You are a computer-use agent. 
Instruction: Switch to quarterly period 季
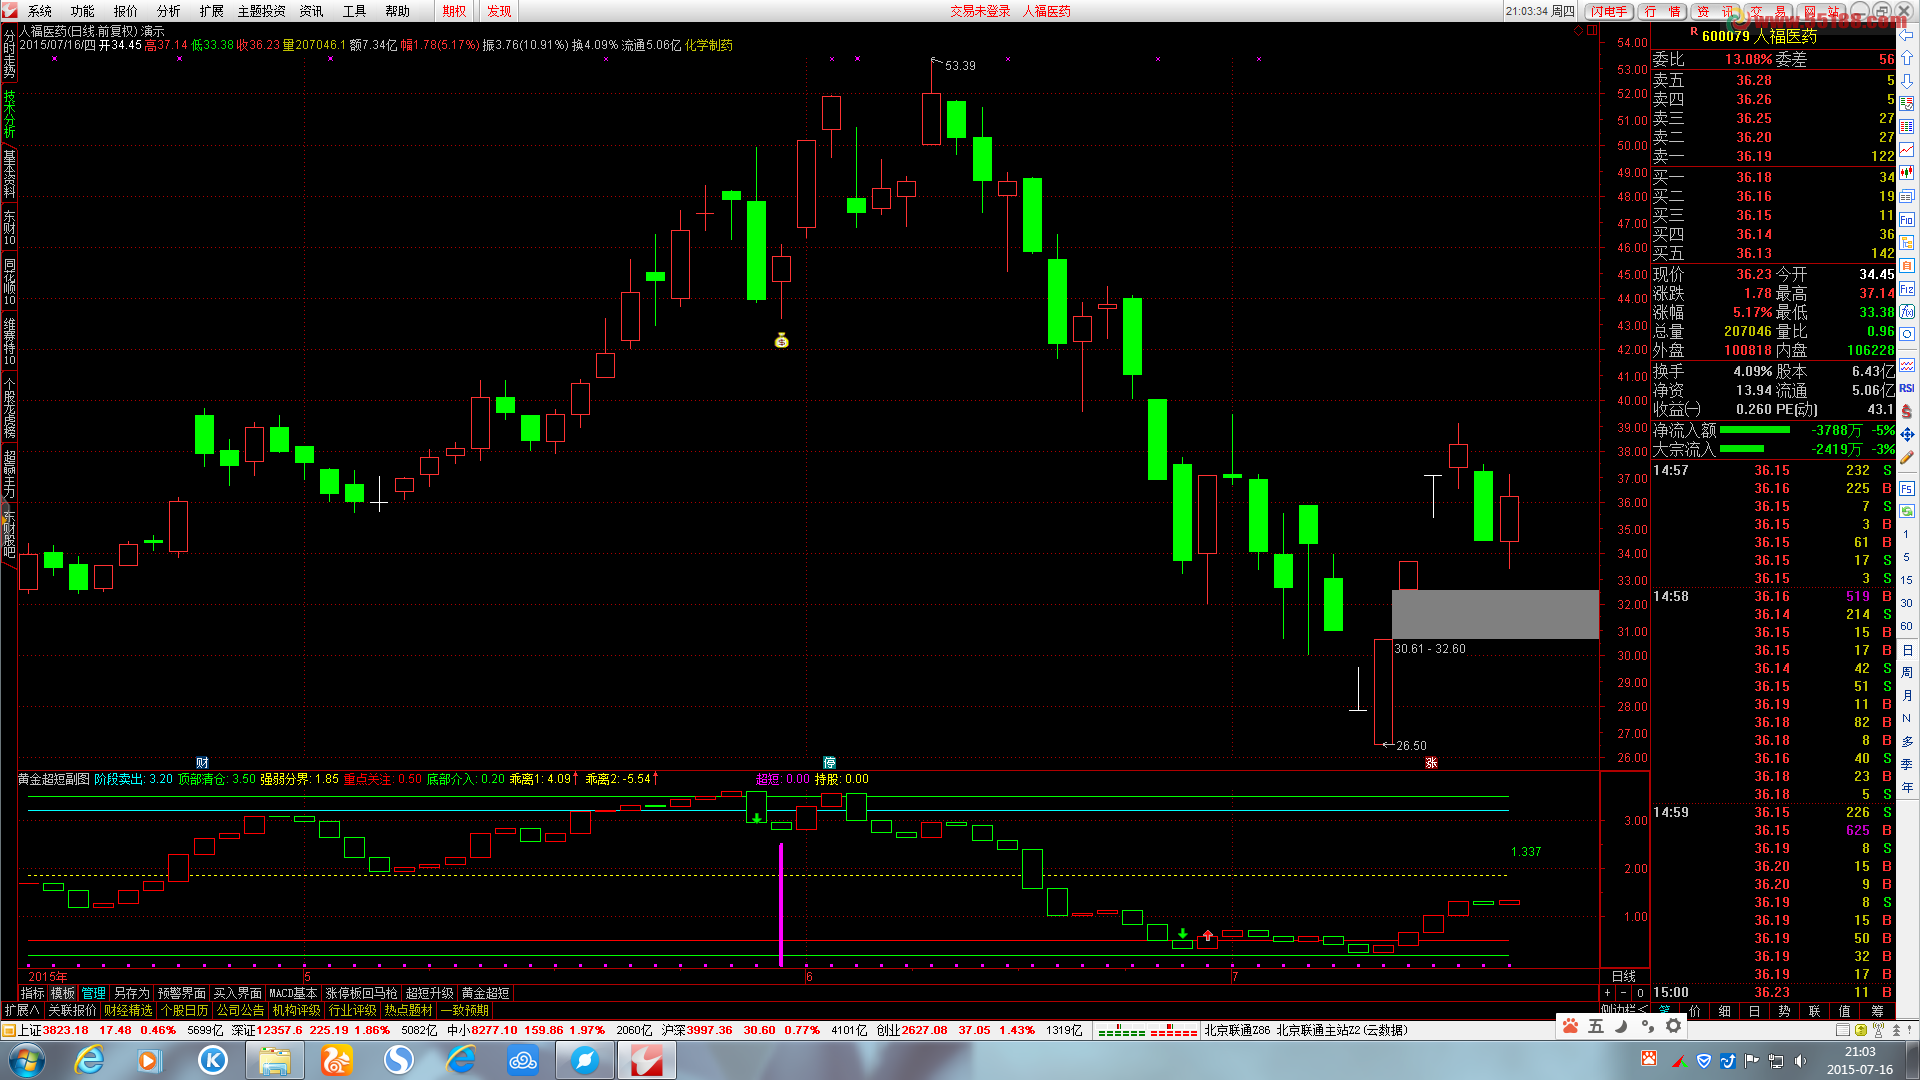coord(1907,764)
